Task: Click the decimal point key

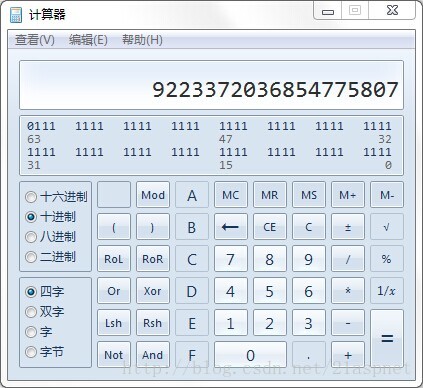Action: (309, 355)
